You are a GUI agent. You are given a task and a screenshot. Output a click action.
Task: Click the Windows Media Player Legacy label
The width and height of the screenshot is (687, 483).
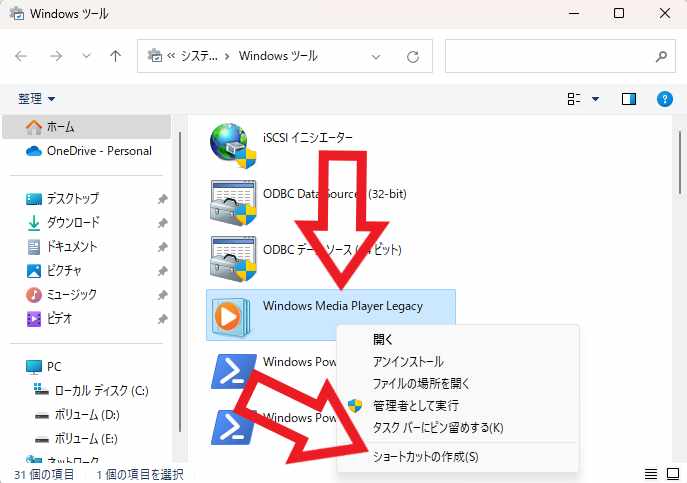click(x=343, y=306)
